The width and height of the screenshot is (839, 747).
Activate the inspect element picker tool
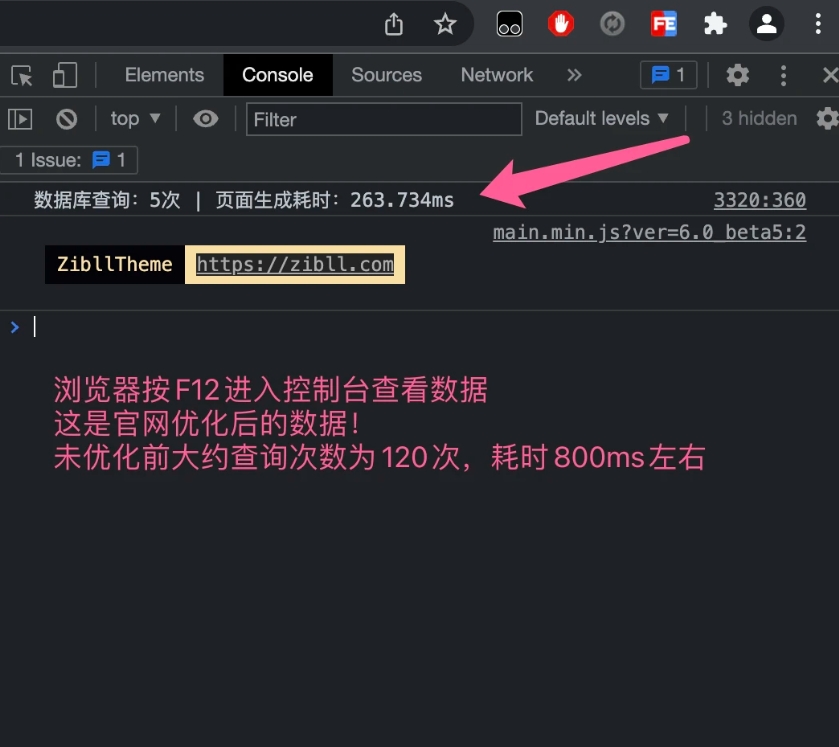coord(22,75)
